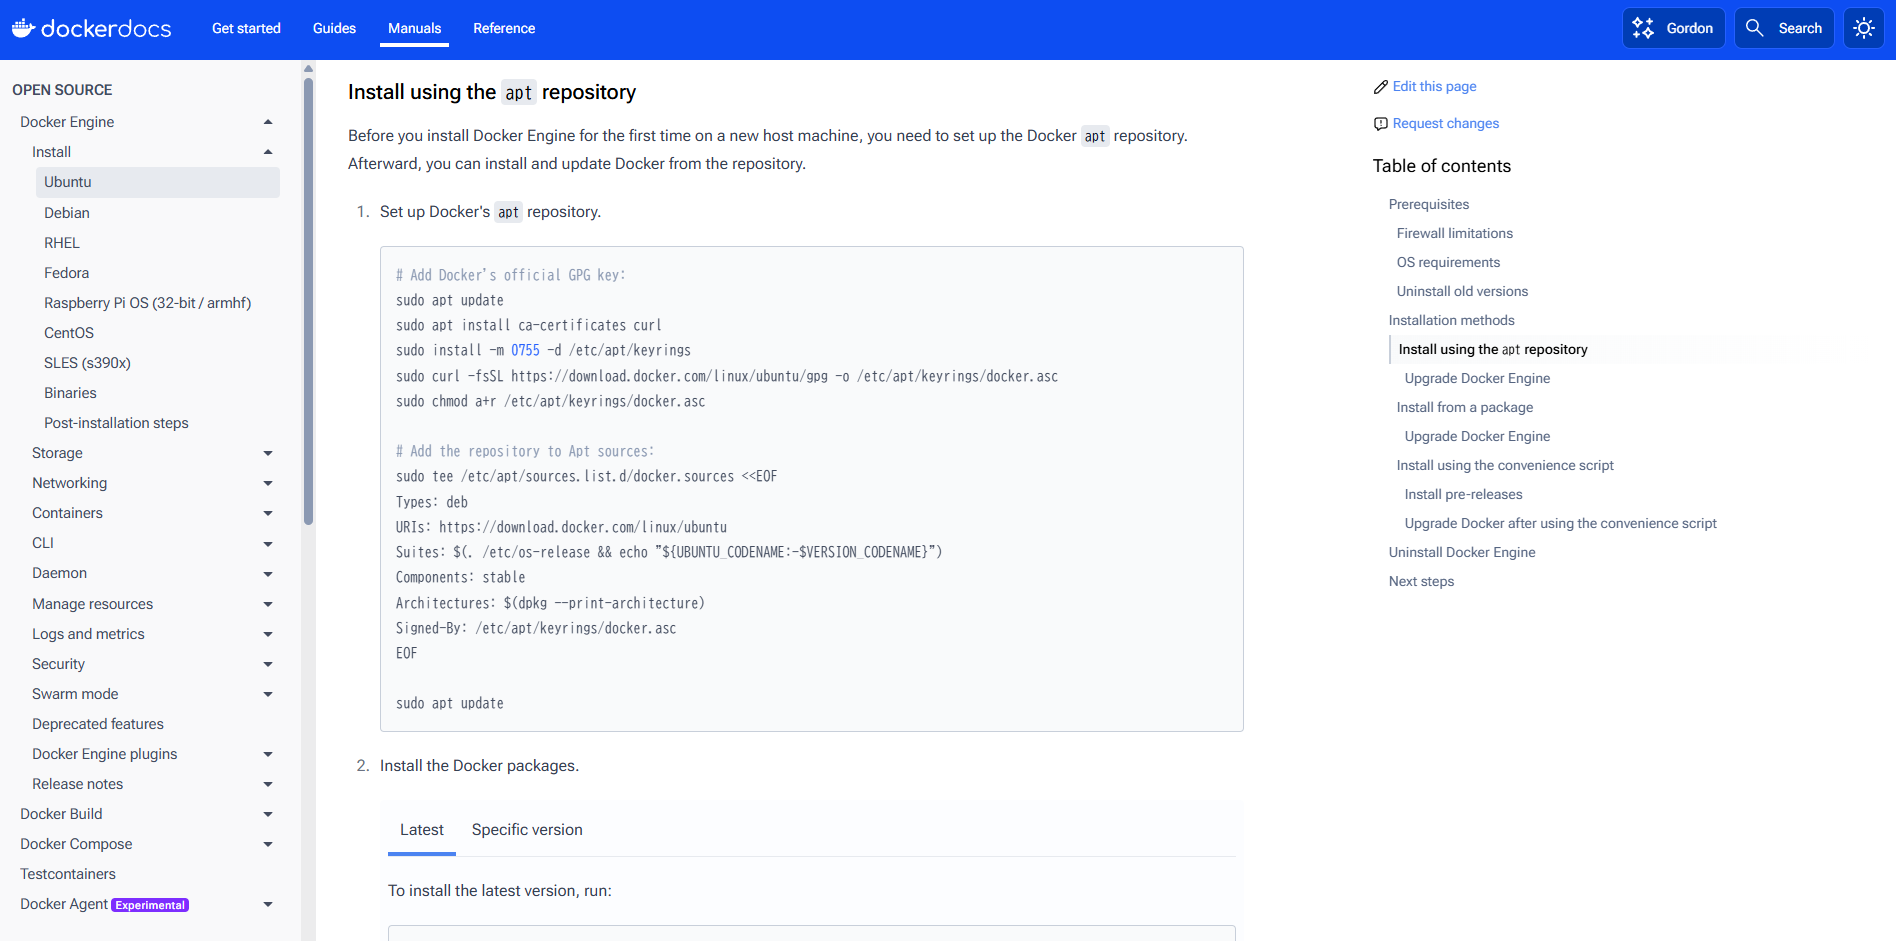
Task: Open Gordon AI assistant sparkle icon
Action: tap(1643, 28)
